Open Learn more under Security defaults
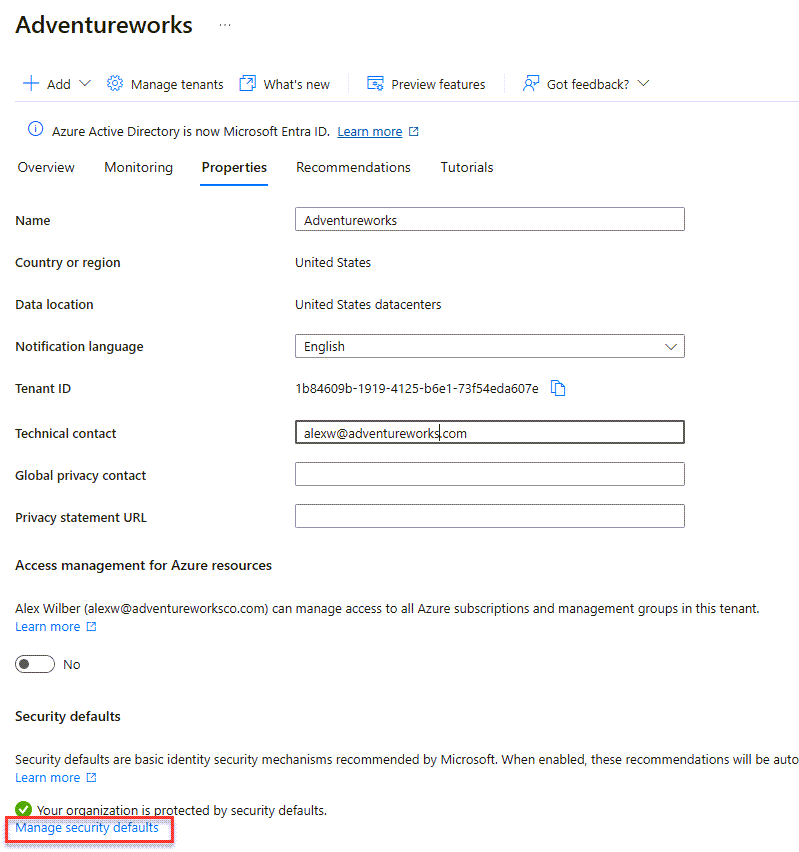The height and width of the screenshot is (852, 799). [x=47, y=778]
